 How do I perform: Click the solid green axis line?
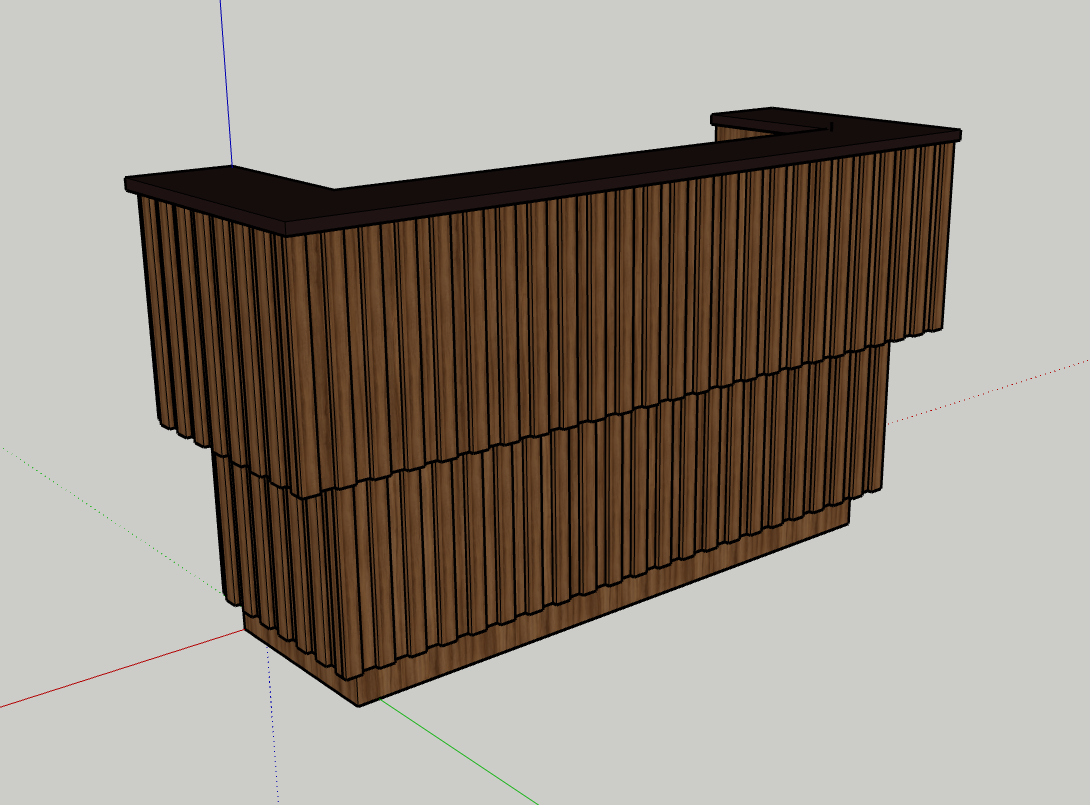click(460, 752)
